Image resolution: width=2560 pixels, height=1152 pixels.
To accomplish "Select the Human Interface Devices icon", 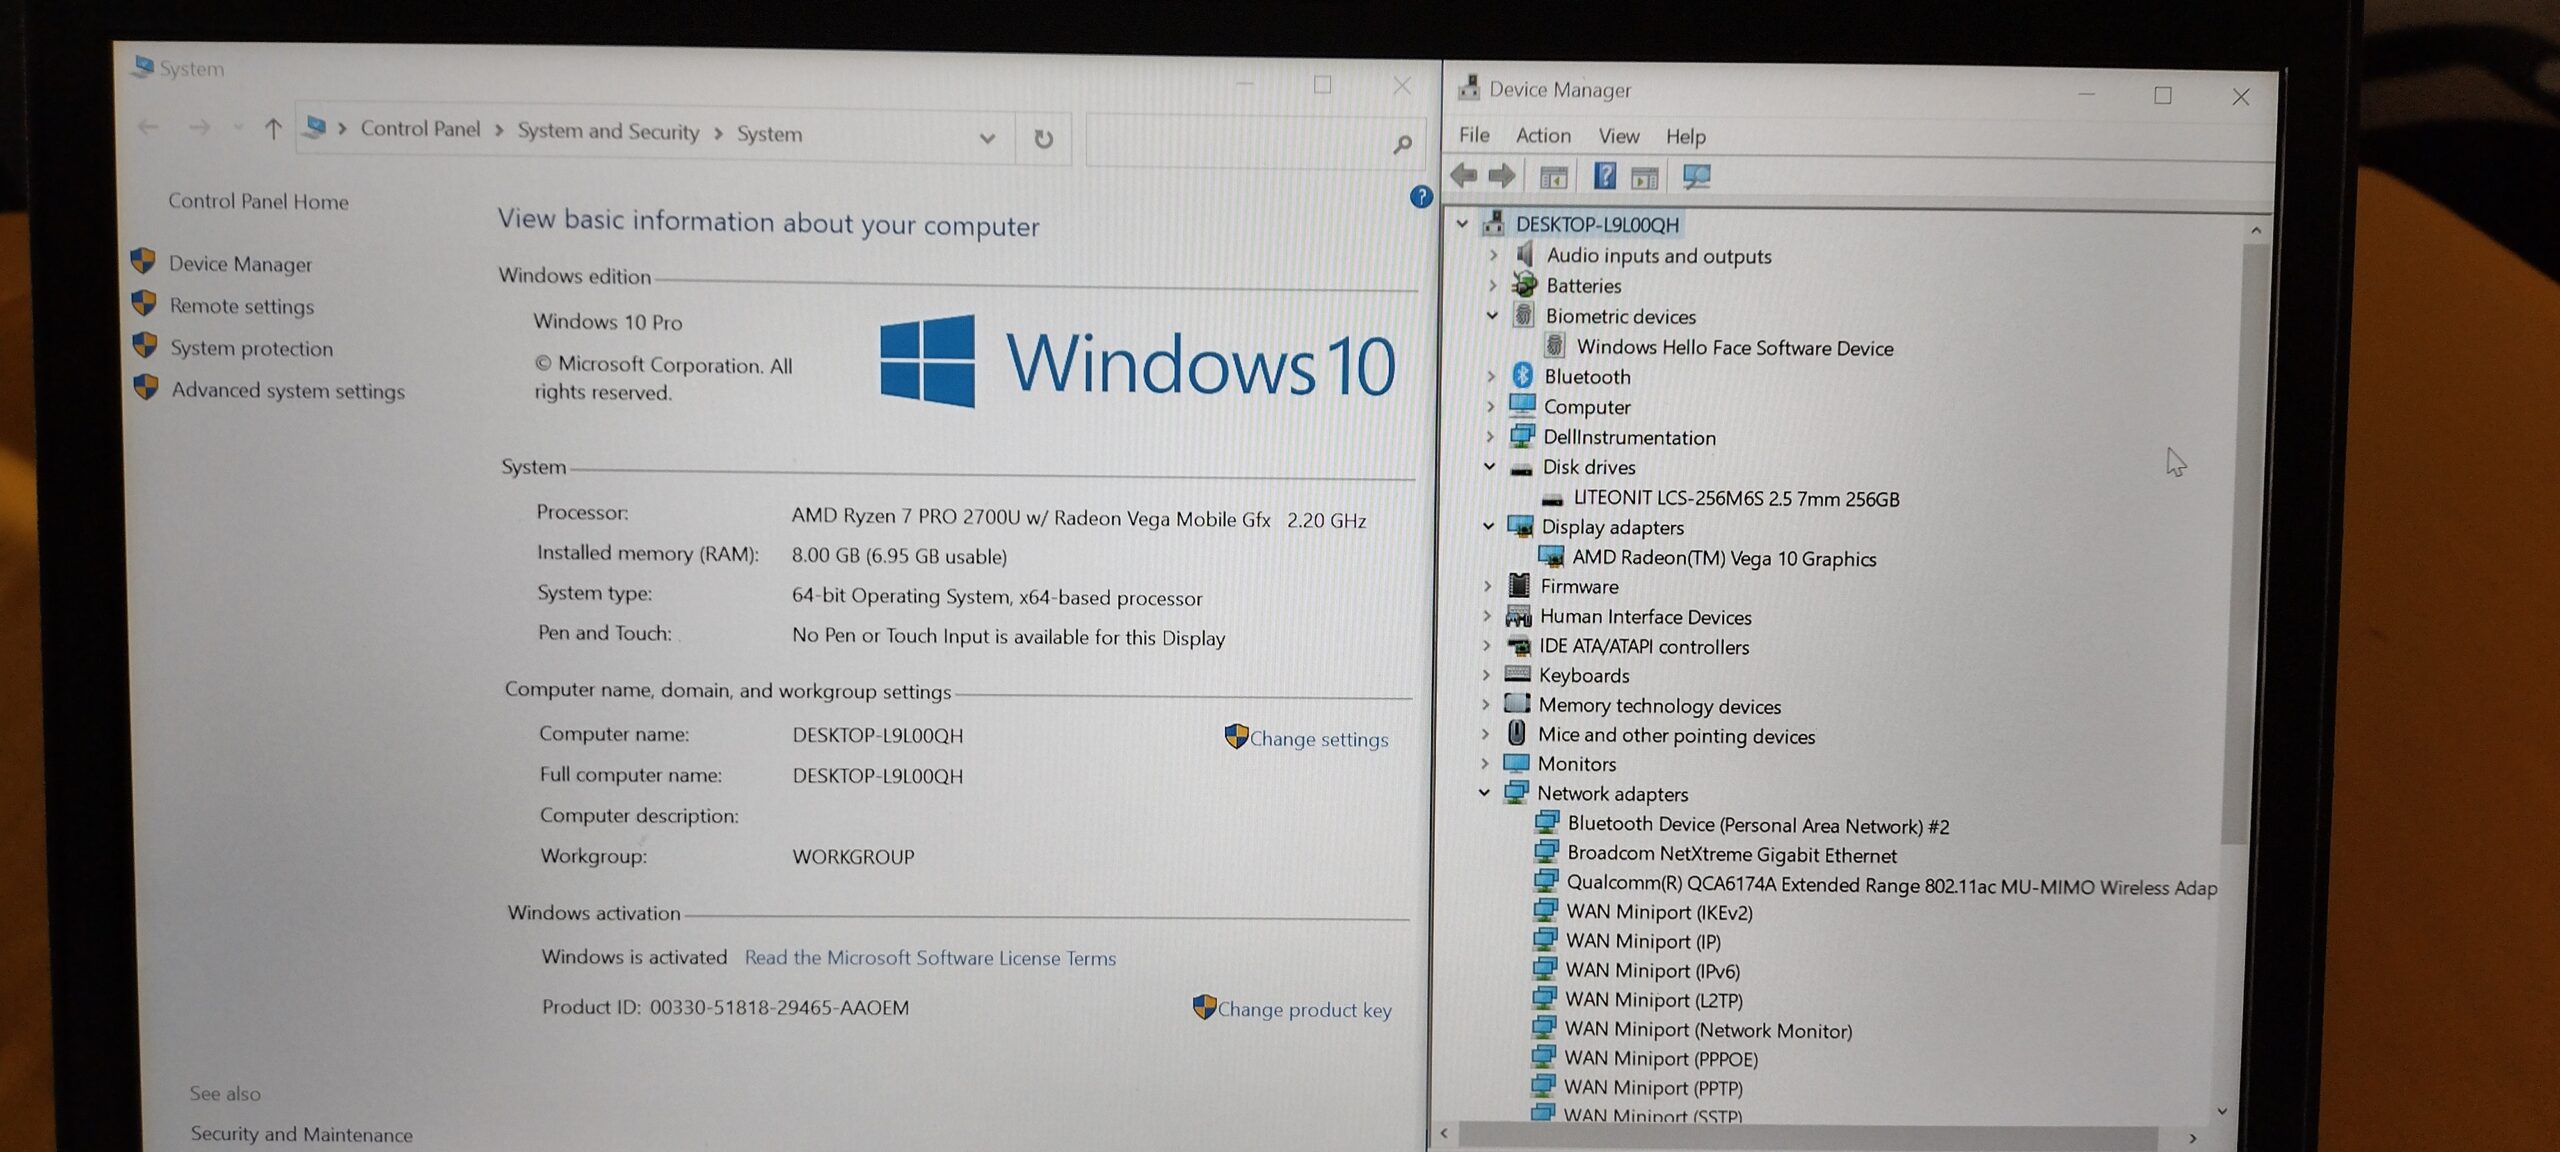I will (x=1518, y=615).
